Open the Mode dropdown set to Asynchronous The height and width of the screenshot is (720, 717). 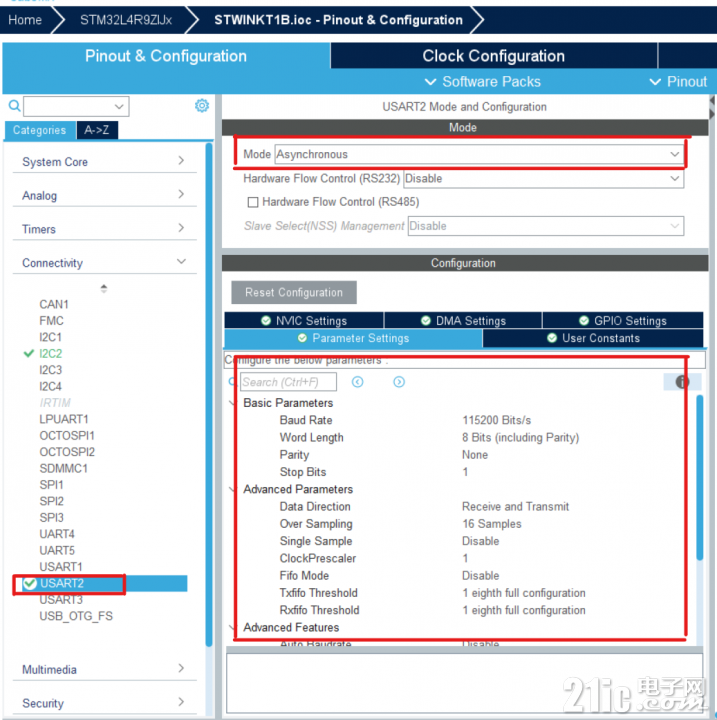tap(479, 154)
